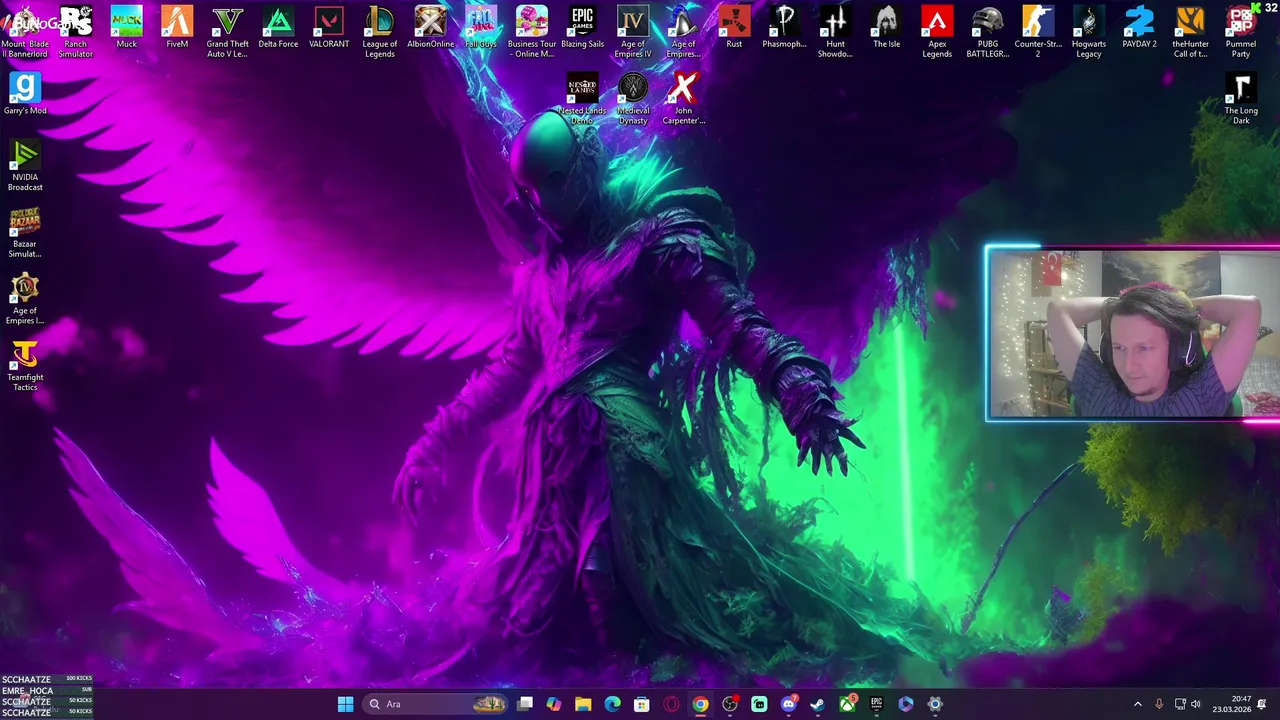Launch Nested Lands Demo shortcut
This screenshot has height=720, width=1280.
coord(582,99)
